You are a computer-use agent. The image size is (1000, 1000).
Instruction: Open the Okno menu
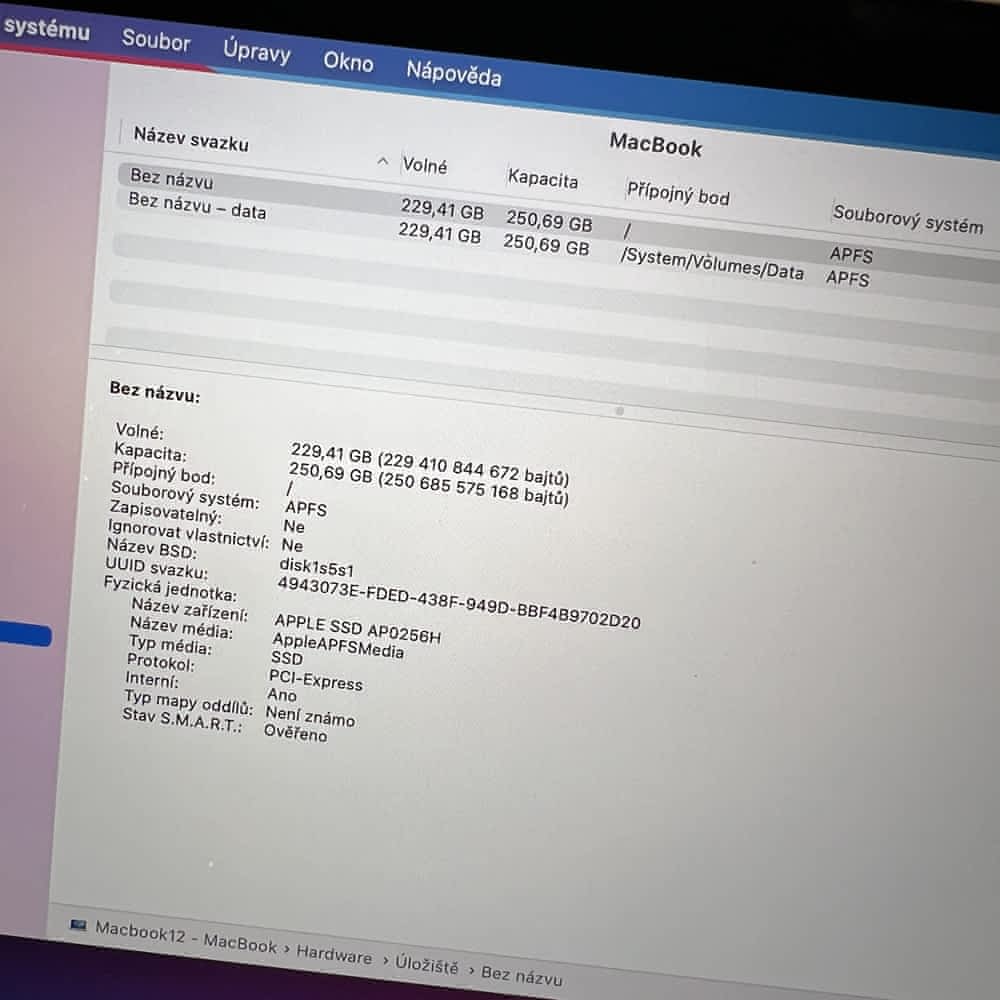[348, 62]
